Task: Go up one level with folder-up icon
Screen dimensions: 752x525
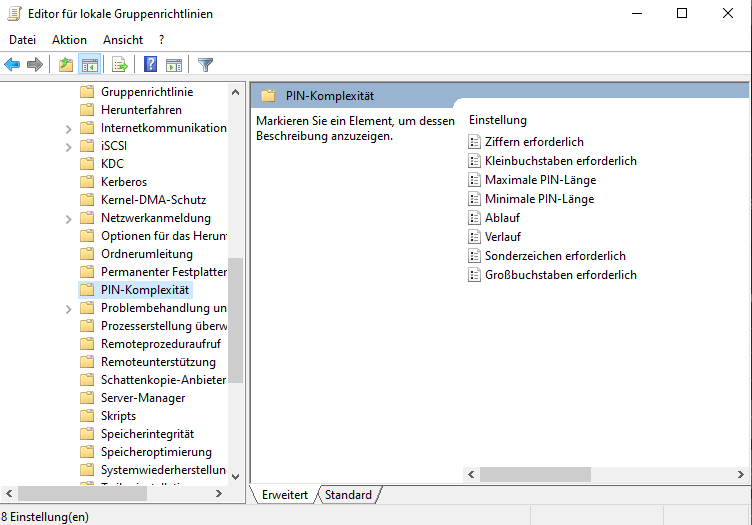Action: coord(66,64)
